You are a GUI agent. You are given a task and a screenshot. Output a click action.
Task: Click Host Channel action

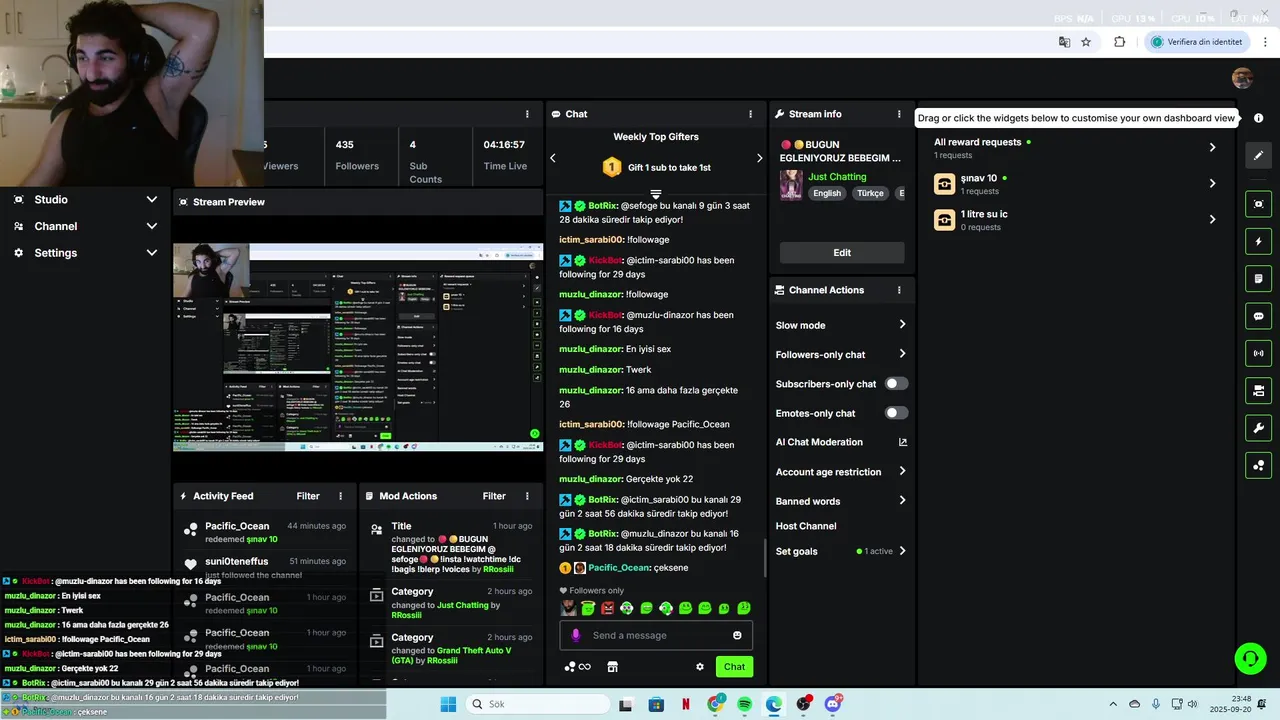tap(806, 526)
